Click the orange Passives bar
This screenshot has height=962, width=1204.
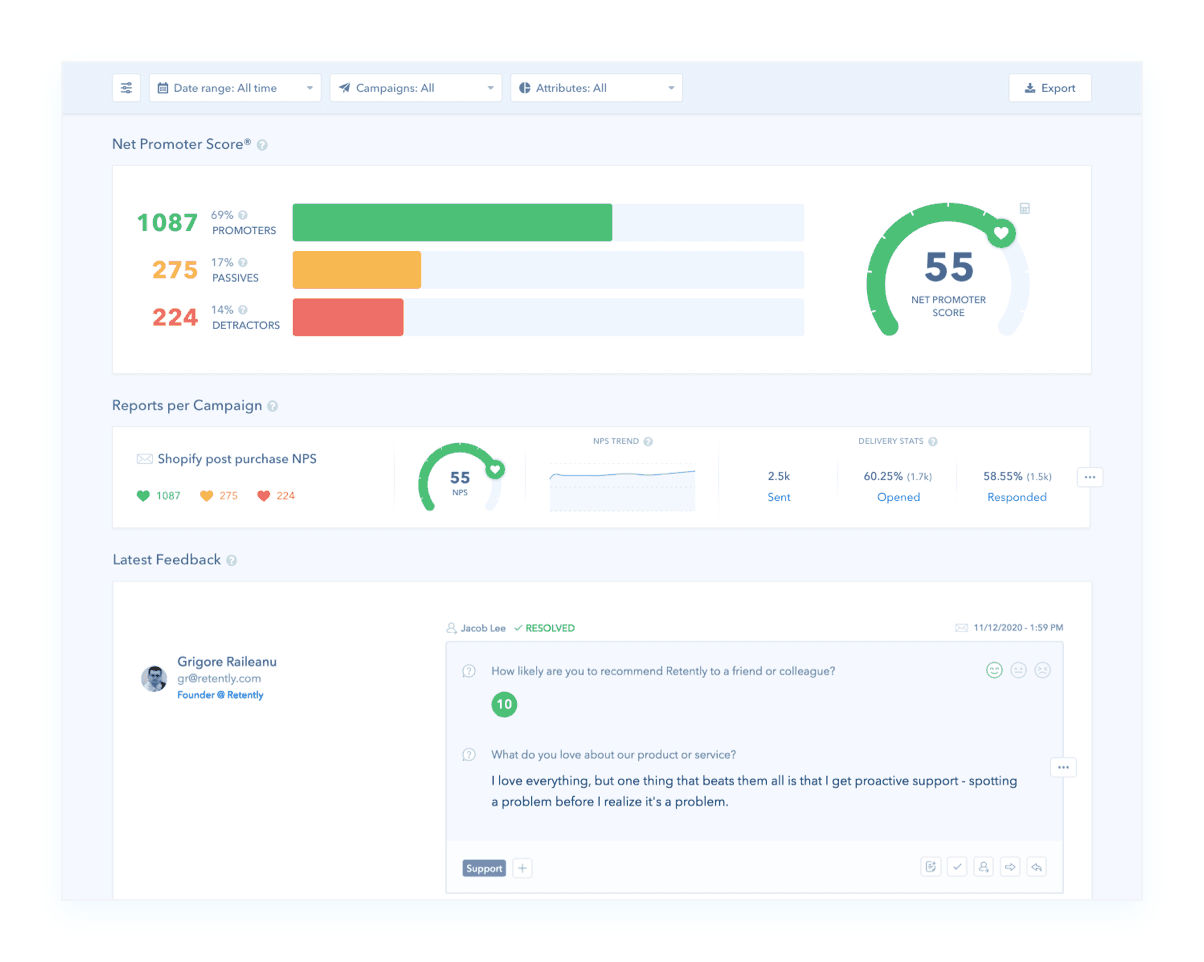coord(357,270)
